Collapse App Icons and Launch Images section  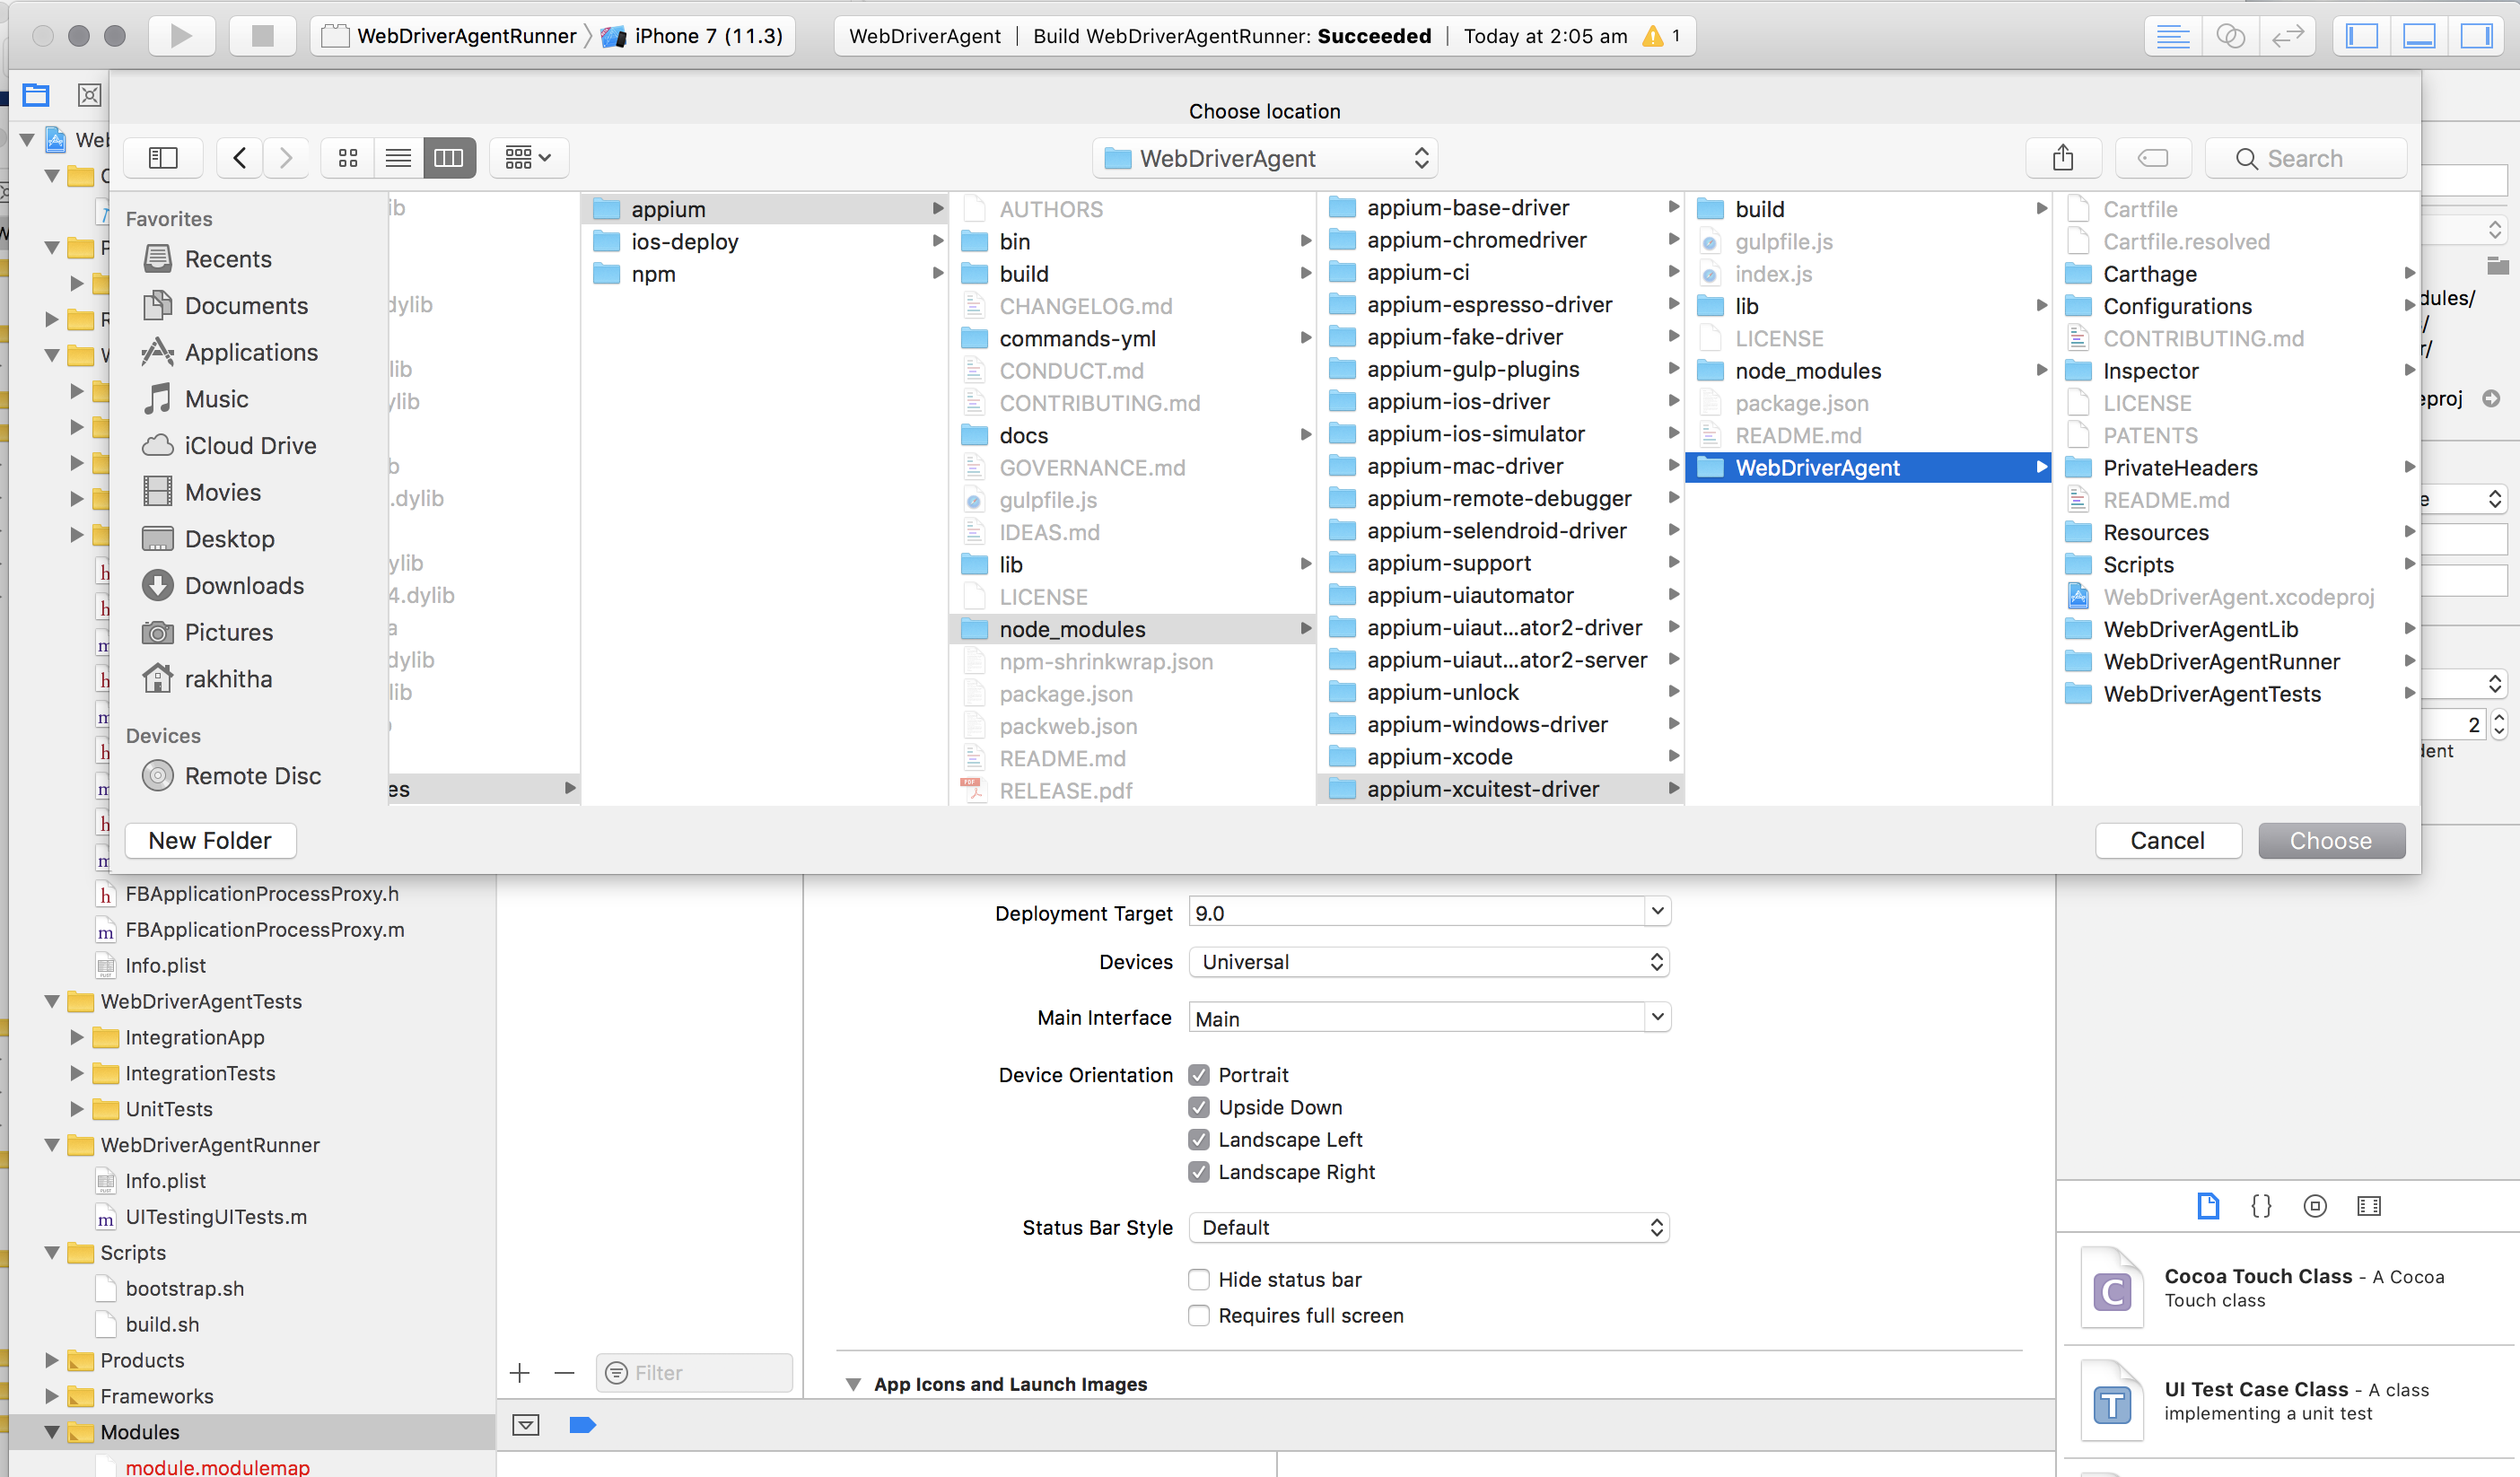pos(853,1385)
